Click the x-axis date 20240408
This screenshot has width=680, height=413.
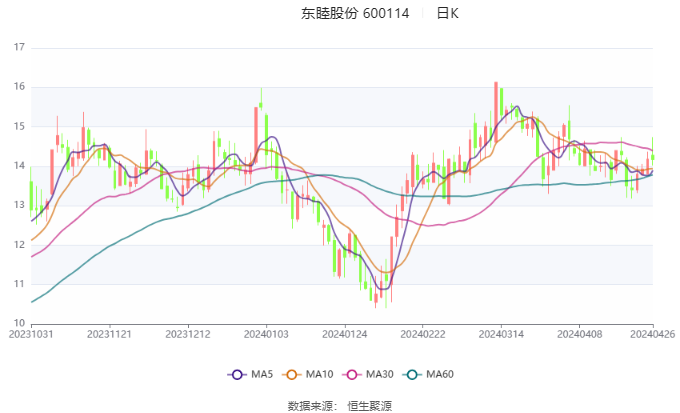coord(580,334)
